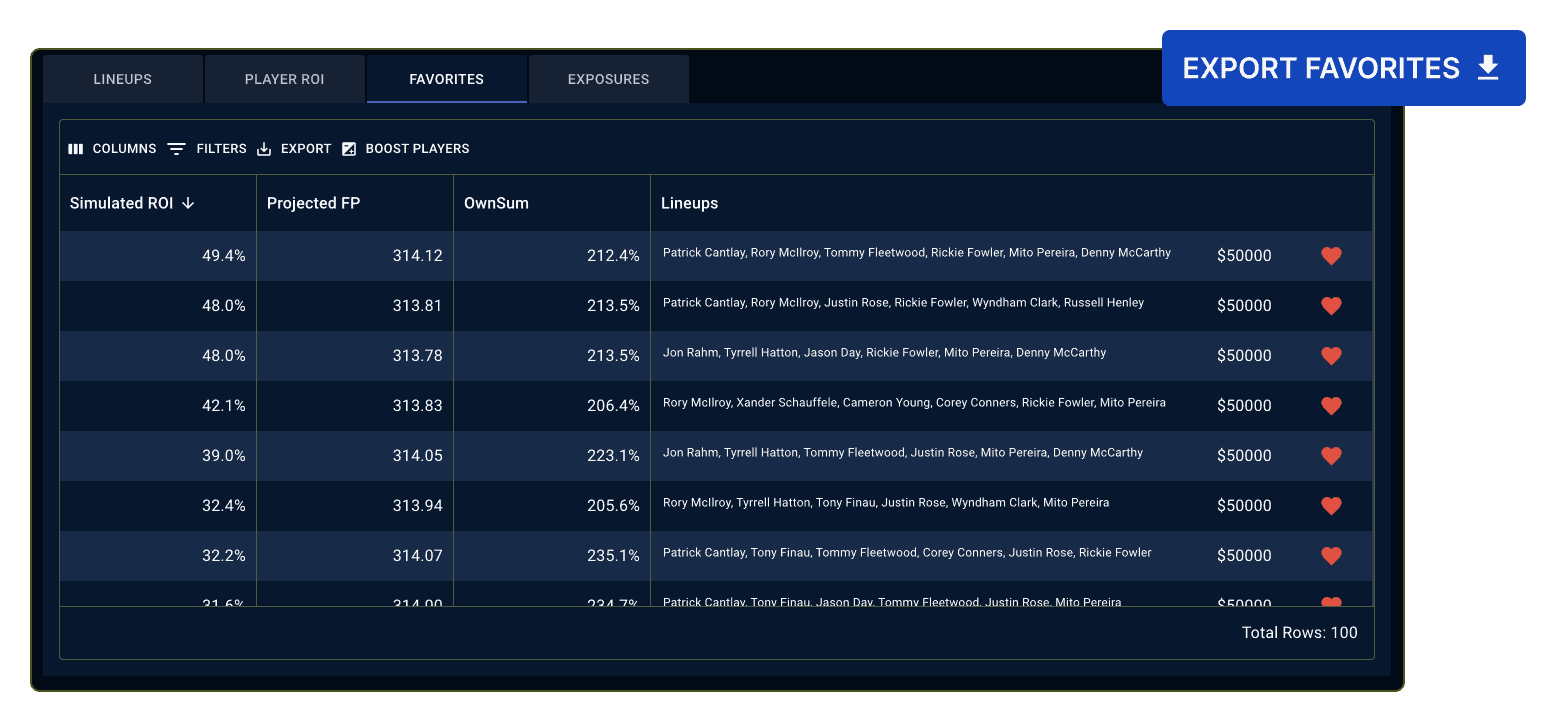The image size is (1556, 722).
Task: Click the $50000 salary on the top lineup
Action: (x=1244, y=255)
